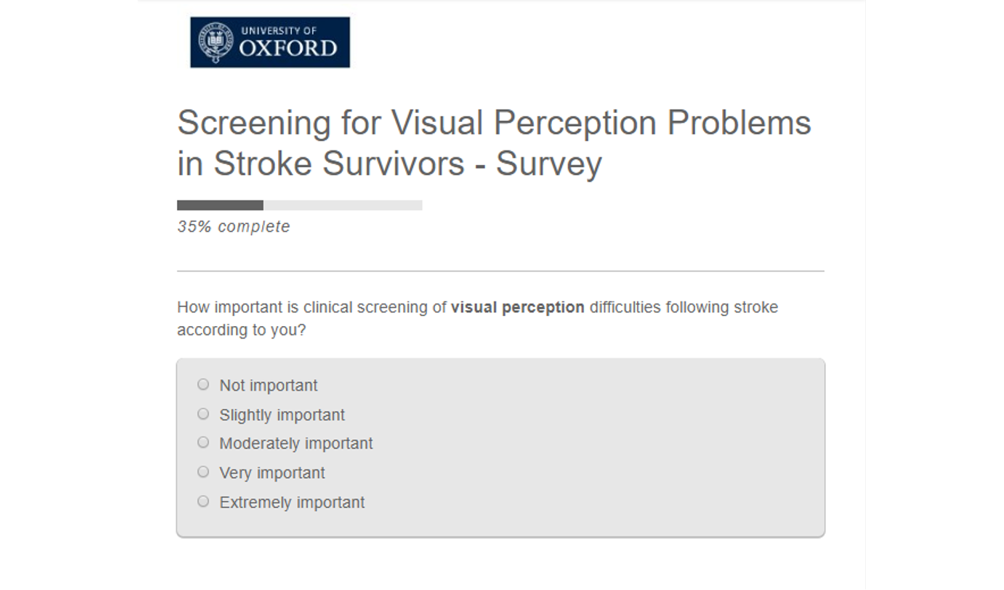1004x590 pixels.
Task: Click the horizontal divider below progress
Action: tap(500, 271)
